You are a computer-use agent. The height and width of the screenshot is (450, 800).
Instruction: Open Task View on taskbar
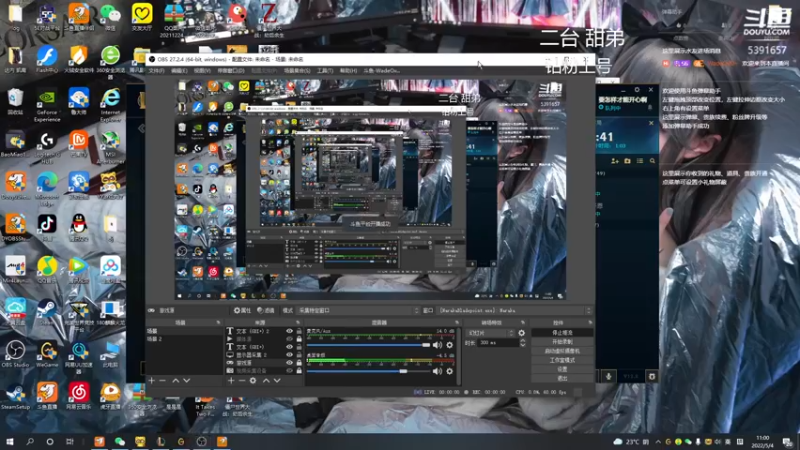coord(70,441)
